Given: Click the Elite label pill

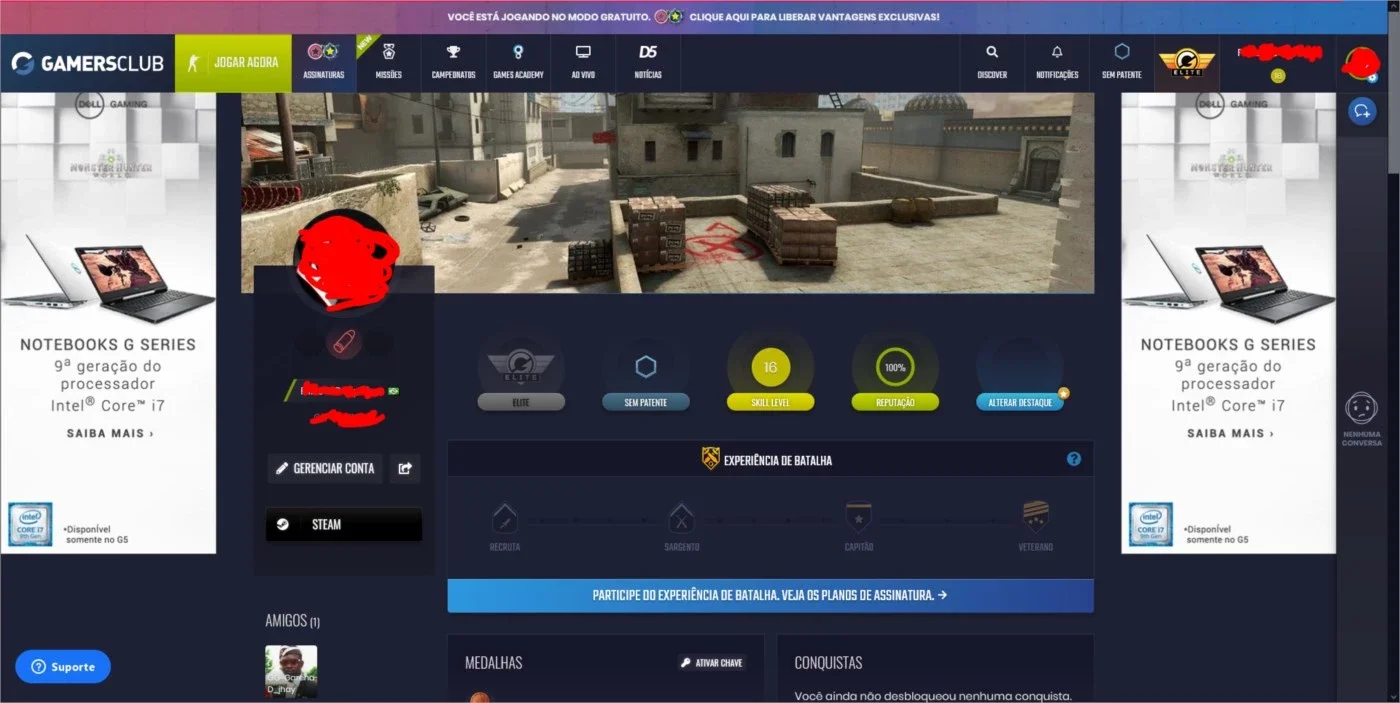Looking at the screenshot, I should 521,402.
